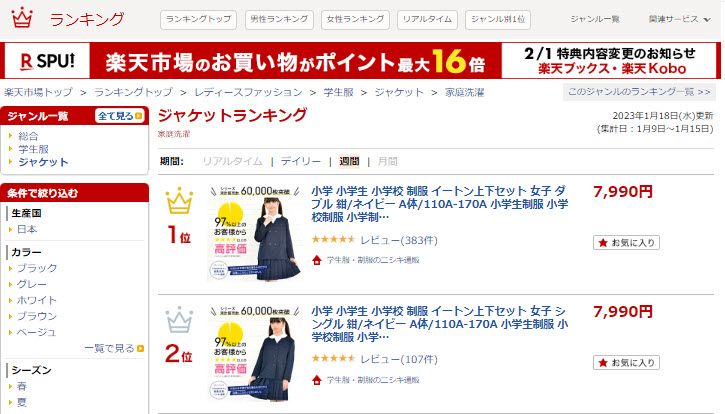Viewport: 725px width, 414px height.
Task: Open the first-ranked product thumbnail image
Action: [x=254, y=234]
